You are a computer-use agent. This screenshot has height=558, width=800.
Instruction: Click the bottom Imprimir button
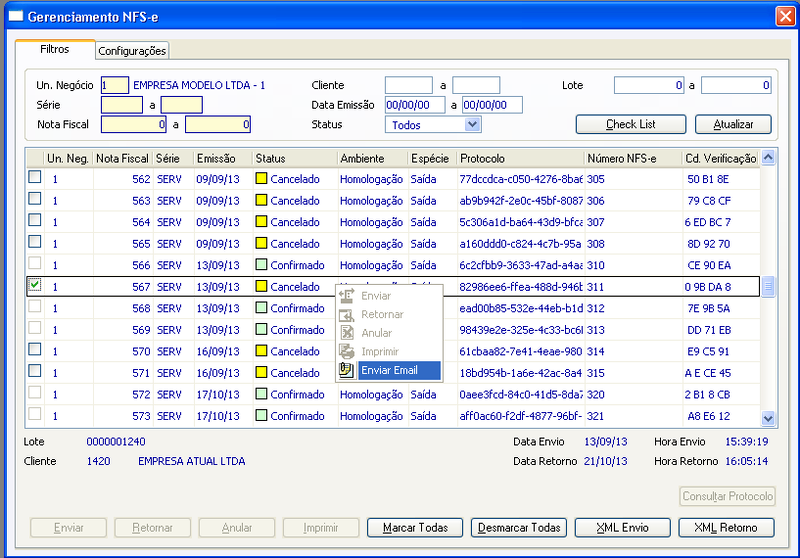pyautogui.click(x=321, y=527)
